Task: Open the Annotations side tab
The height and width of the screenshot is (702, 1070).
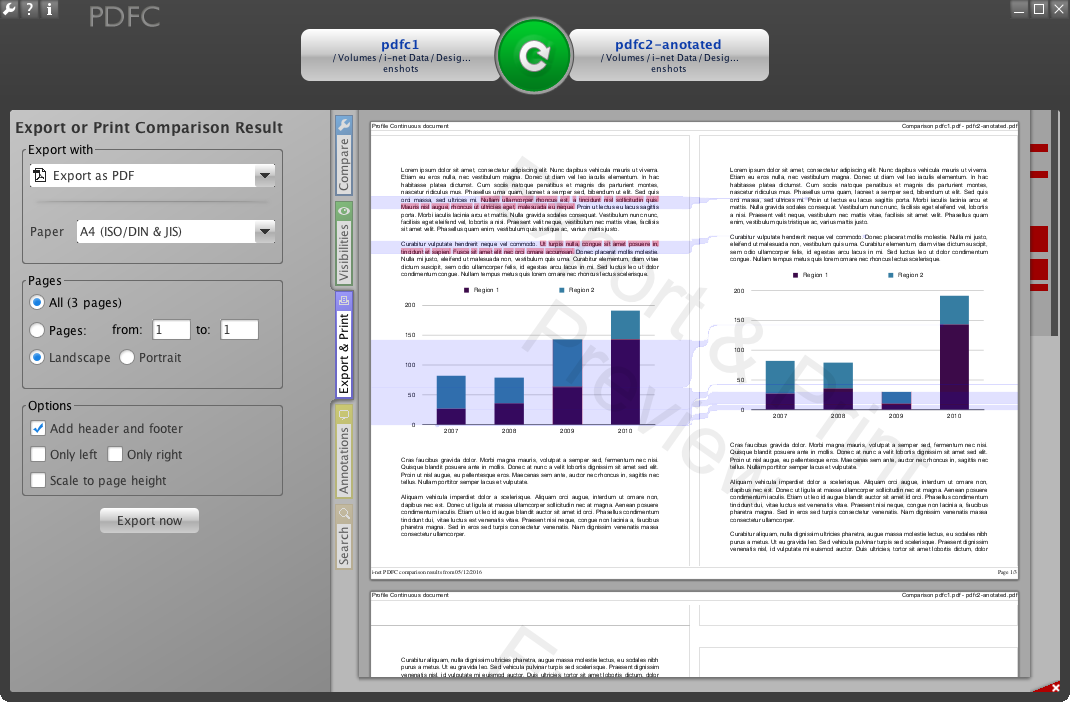Action: point(344,452)
